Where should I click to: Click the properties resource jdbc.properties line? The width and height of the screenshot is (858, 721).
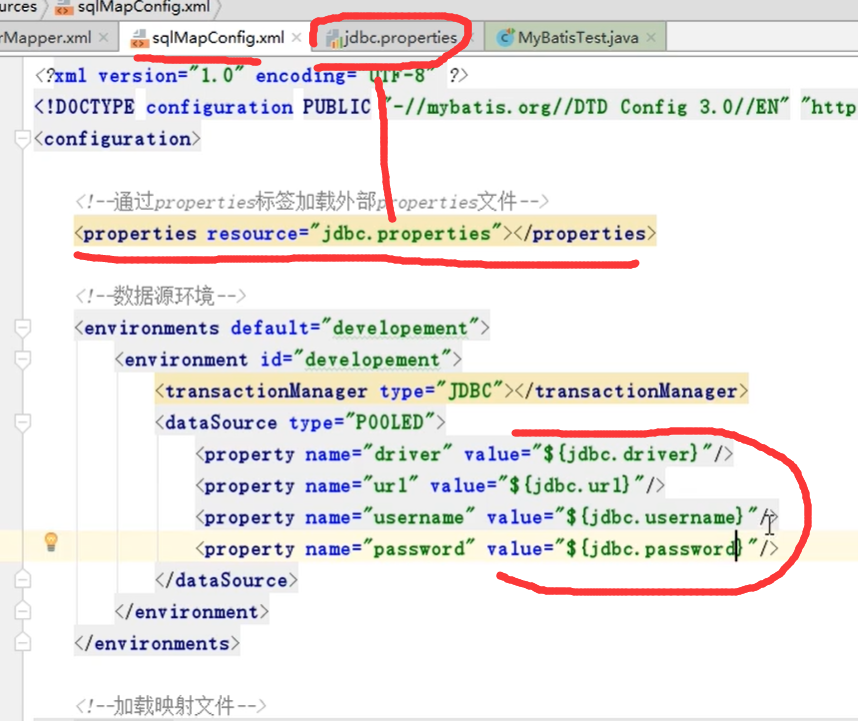coord(365,234)
